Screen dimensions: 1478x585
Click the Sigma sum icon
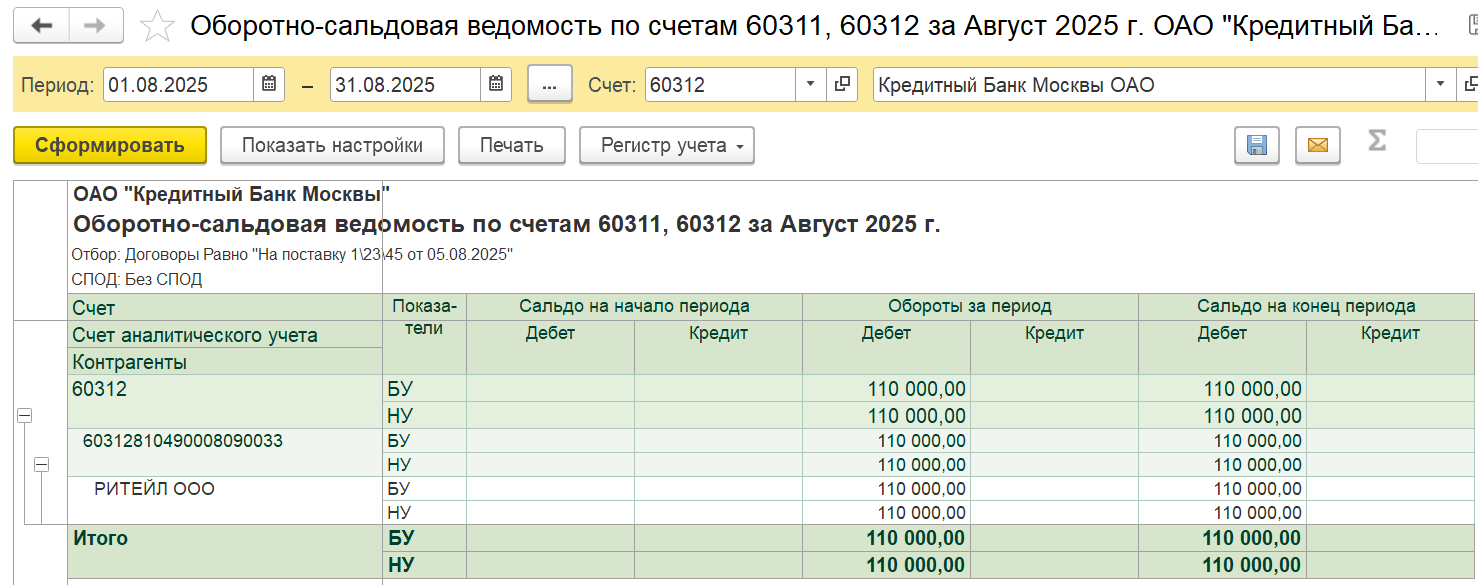[1377, 142]
